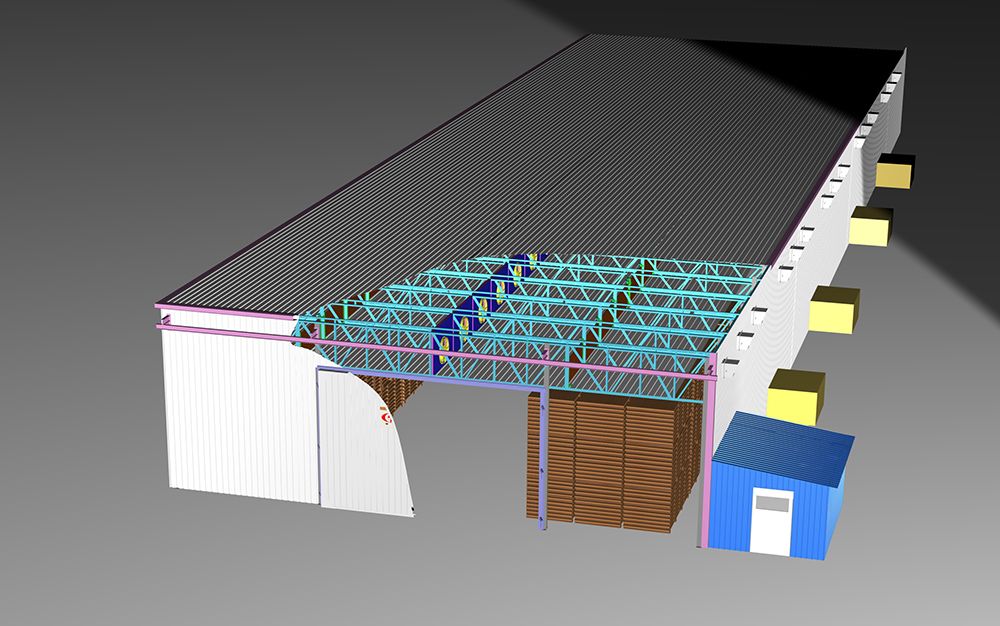Click the grey window on the cabin door
This screenshot has height=626, width=1000.
[x=772, y=505]
